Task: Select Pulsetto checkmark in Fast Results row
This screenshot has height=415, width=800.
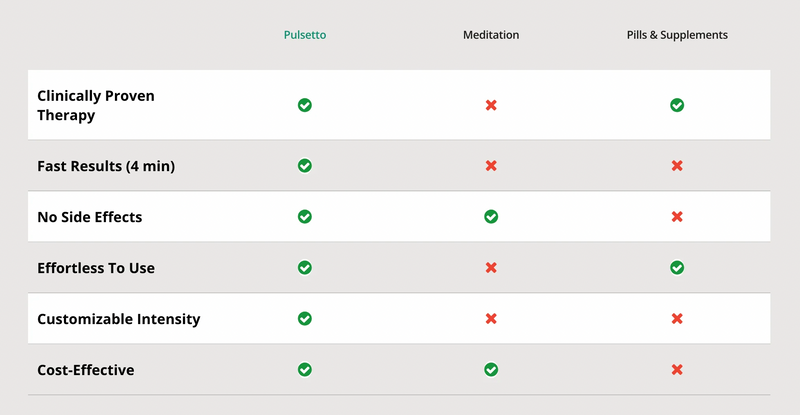Action: pyautogui.click(x=305, y=166)
